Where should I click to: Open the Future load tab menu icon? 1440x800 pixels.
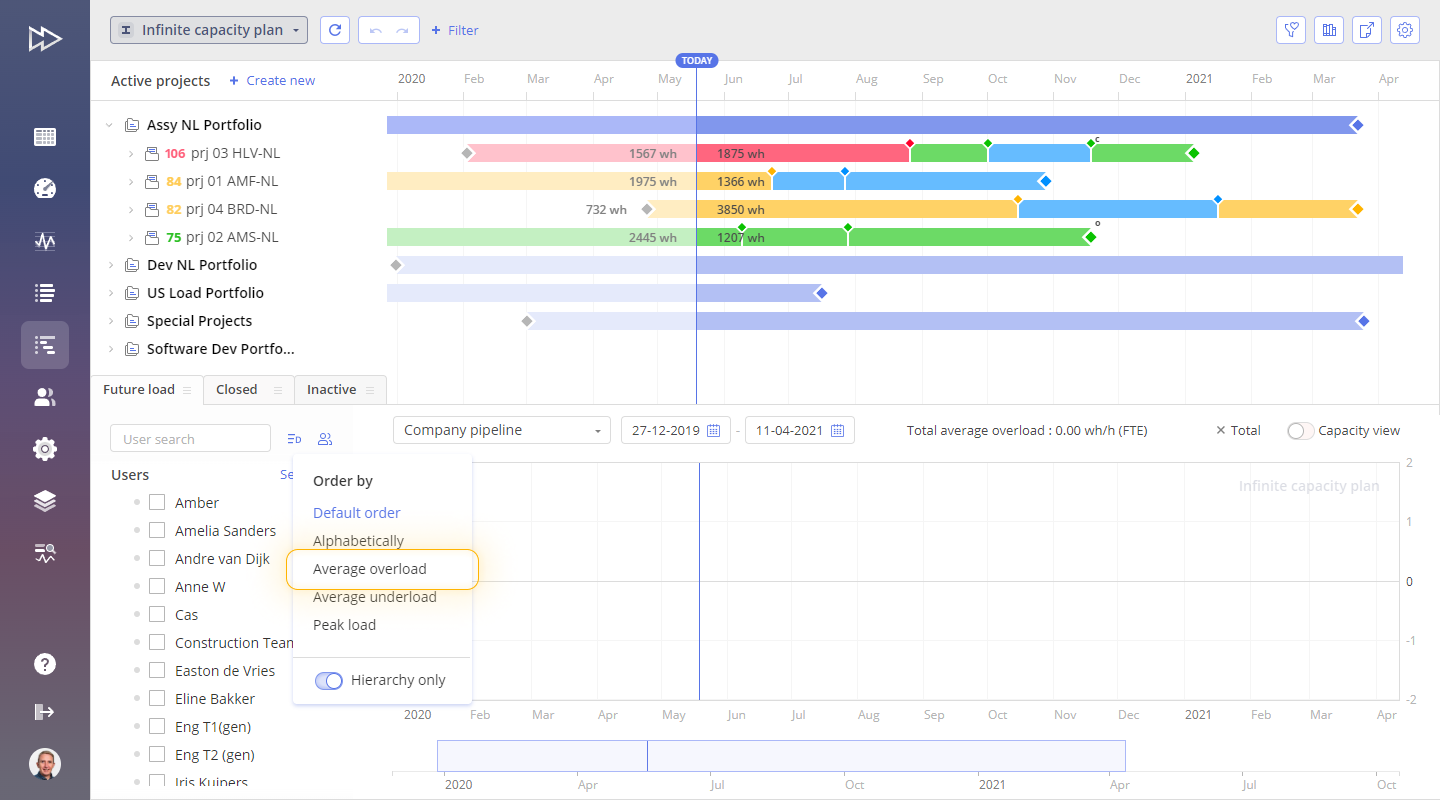tap(187, 390)
